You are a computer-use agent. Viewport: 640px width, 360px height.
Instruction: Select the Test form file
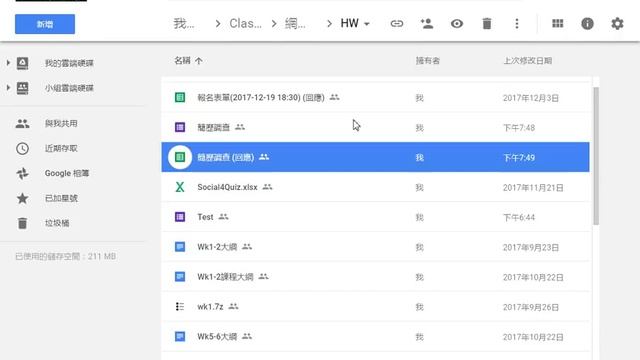(x=376, y=217)
